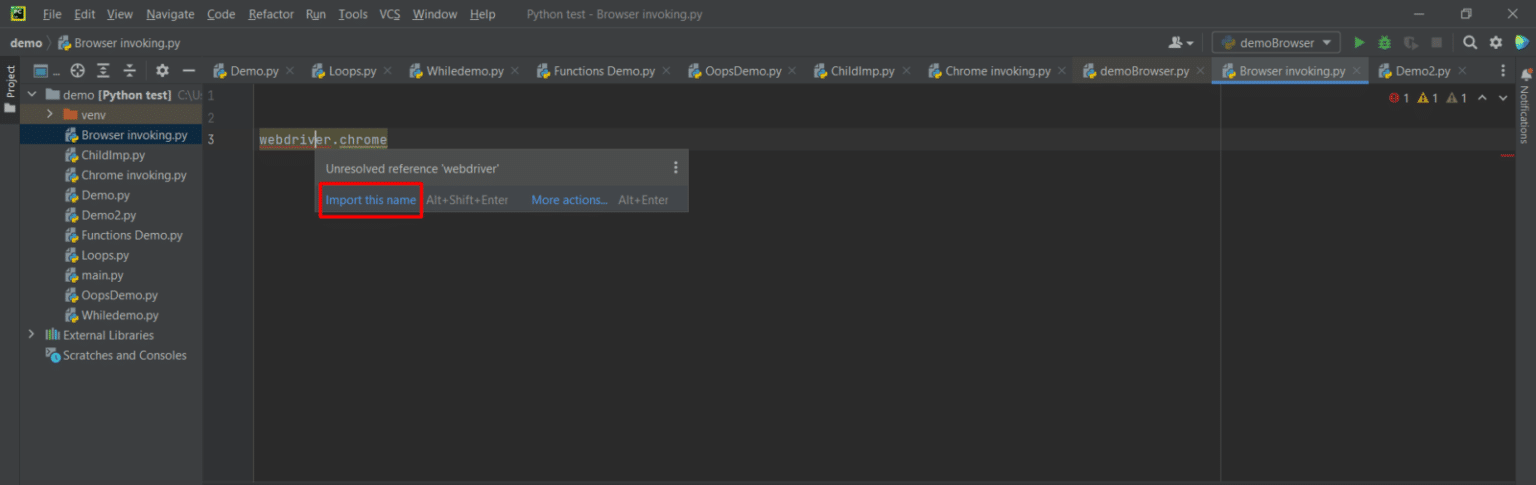Screen dimensions: 1536x485
Task: Click the Import this name link
Action: pyautogui.click(x=370, y=200)
